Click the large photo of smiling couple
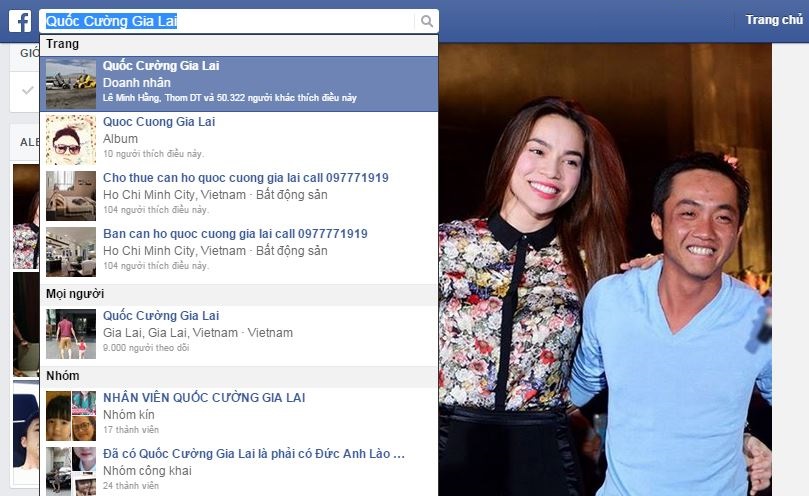 tap(605, 269)
